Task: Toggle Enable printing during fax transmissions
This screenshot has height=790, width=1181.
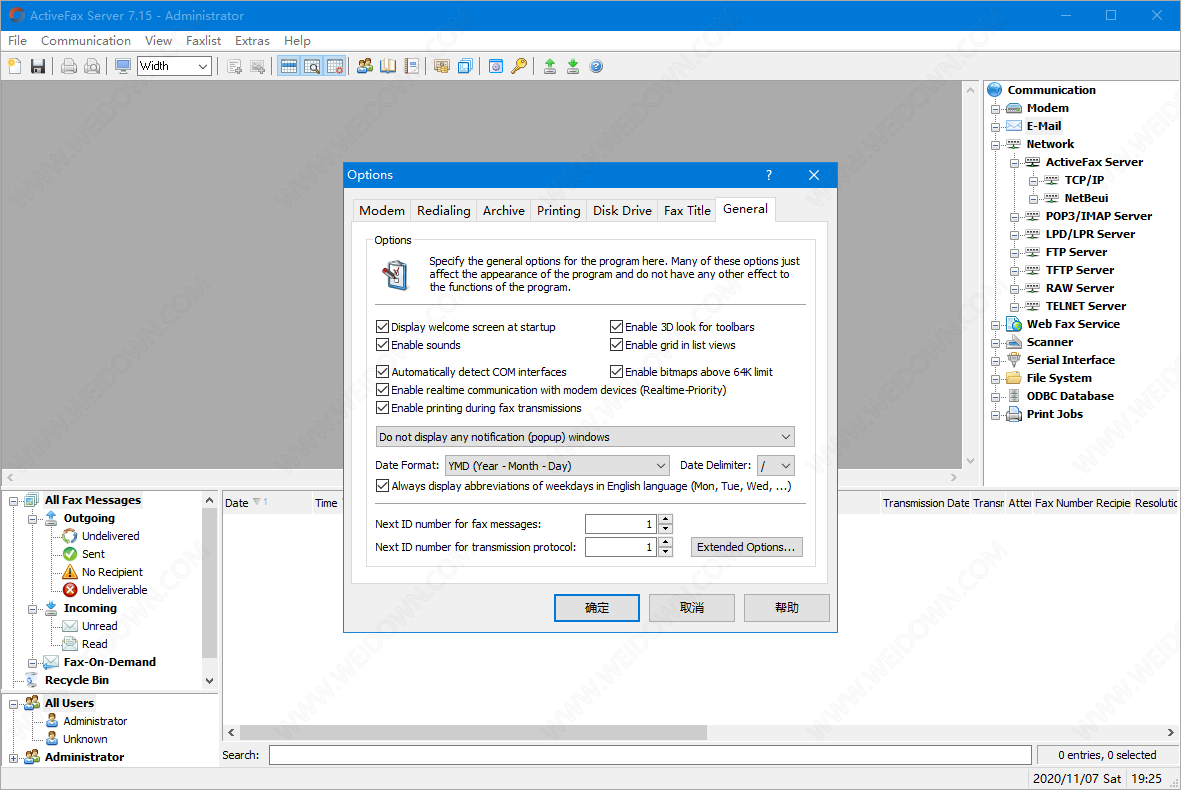Action: 382,408
